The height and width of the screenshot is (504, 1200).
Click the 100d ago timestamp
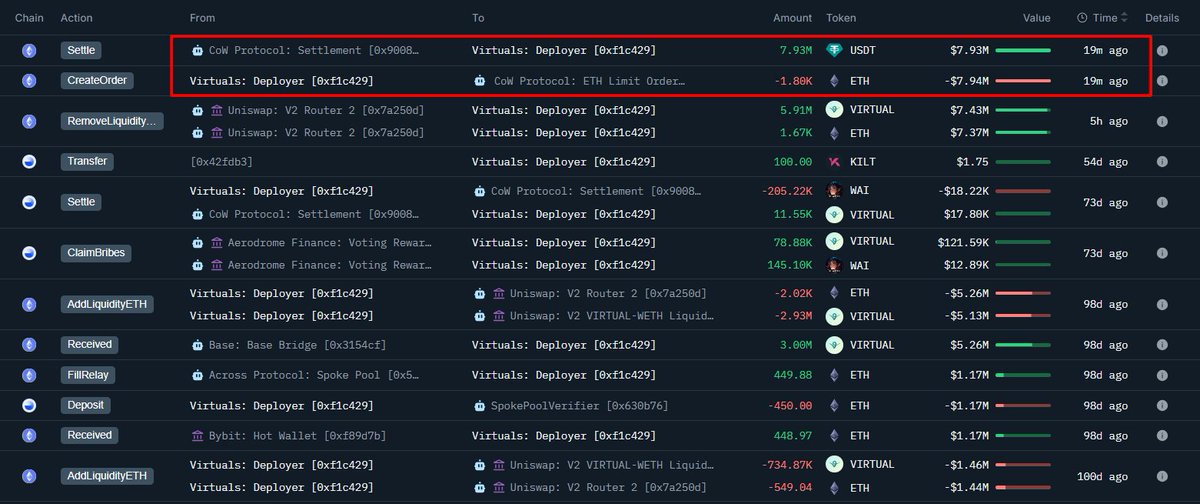(1103, 477)
